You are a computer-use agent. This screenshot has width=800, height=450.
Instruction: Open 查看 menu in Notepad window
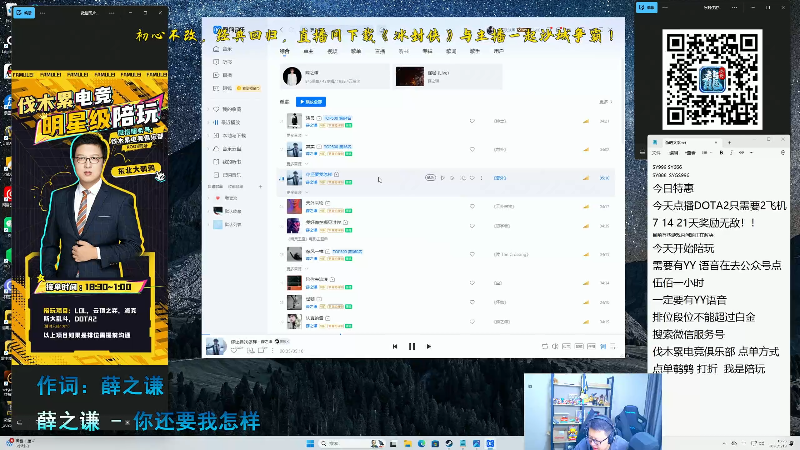tap(690, 153)
